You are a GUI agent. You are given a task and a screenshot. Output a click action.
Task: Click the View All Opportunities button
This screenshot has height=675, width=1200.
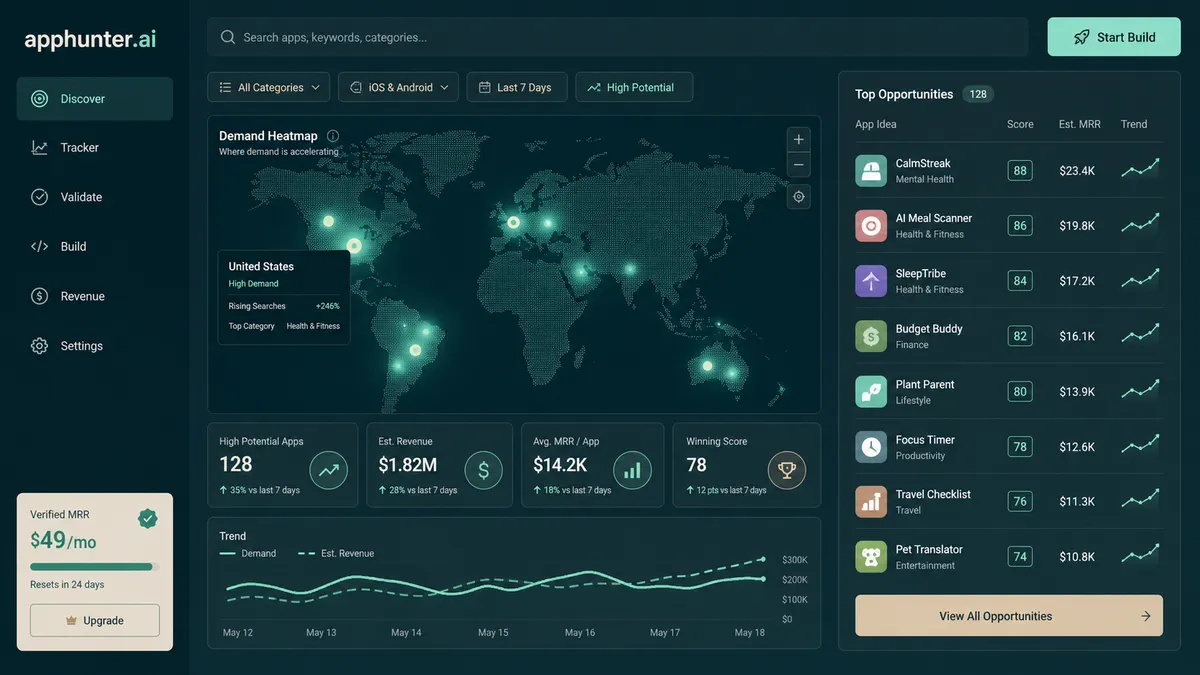pyautogui.click(x=1009, y=616)
